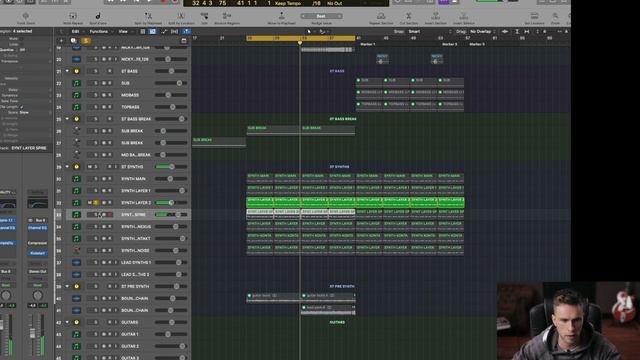Click the track header configuration icon
The height and width of the screenshot is (360, 640).
point(184,40)
